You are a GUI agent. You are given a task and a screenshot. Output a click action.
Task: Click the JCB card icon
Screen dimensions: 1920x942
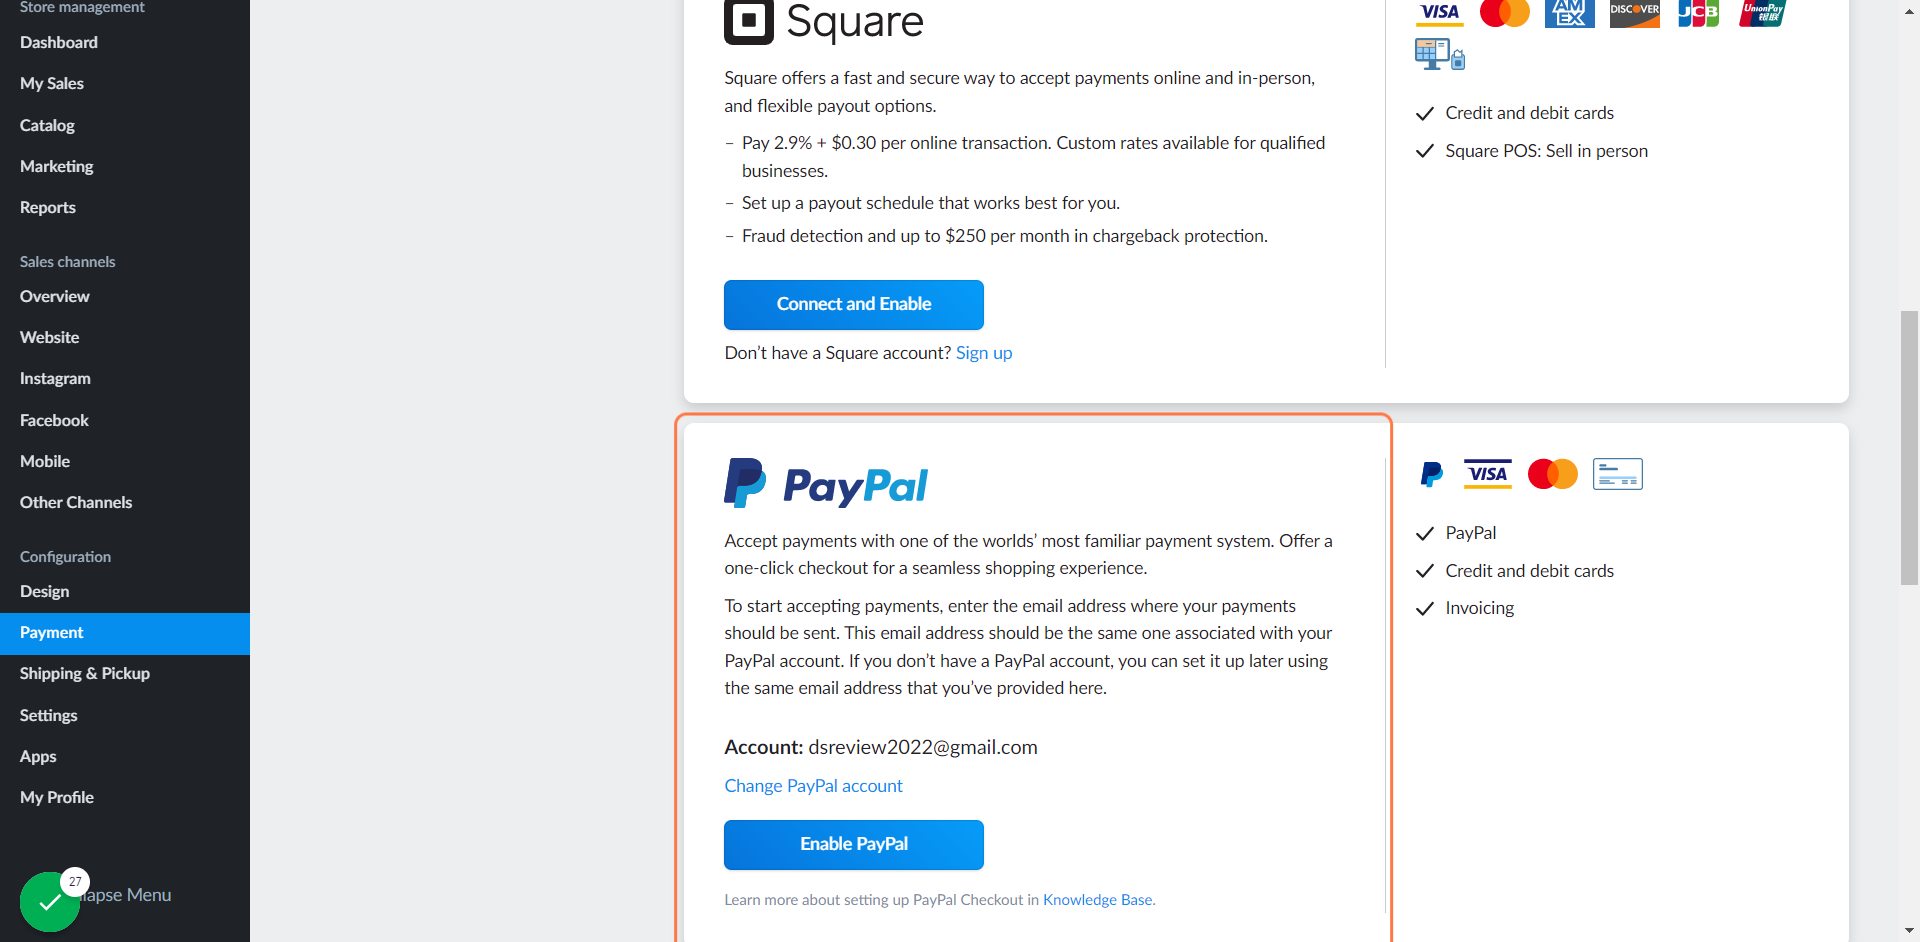[1698, 13]
